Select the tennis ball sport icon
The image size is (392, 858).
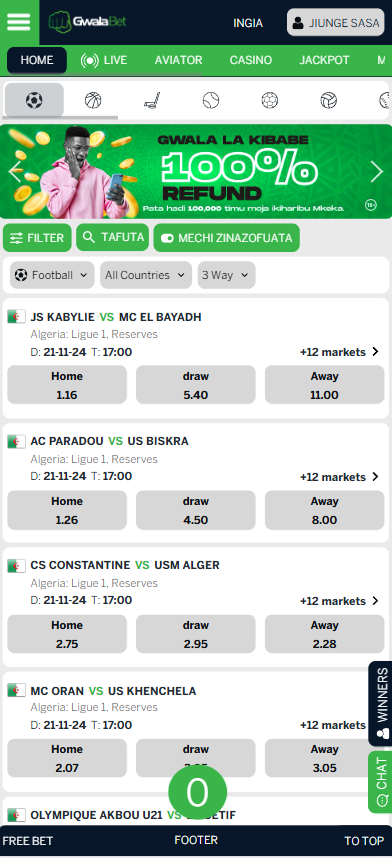(x=211, y=100)
